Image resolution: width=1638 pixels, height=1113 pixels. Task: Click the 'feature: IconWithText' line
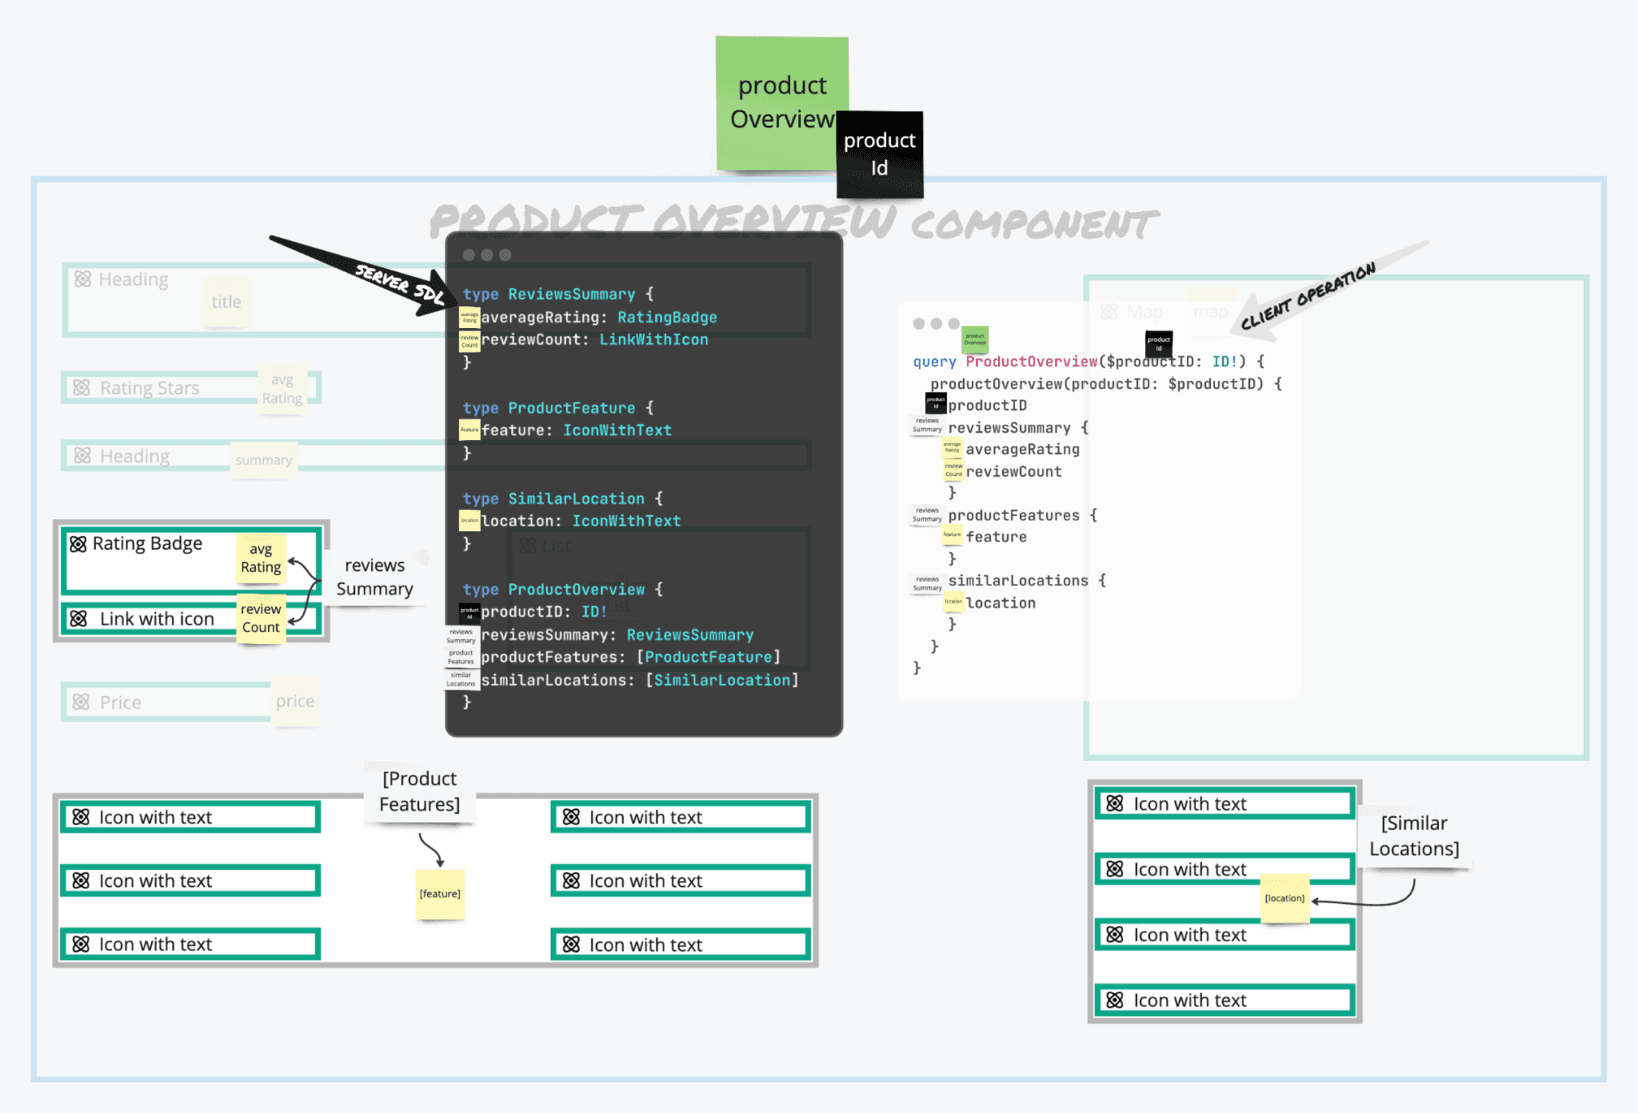[577, 430]
